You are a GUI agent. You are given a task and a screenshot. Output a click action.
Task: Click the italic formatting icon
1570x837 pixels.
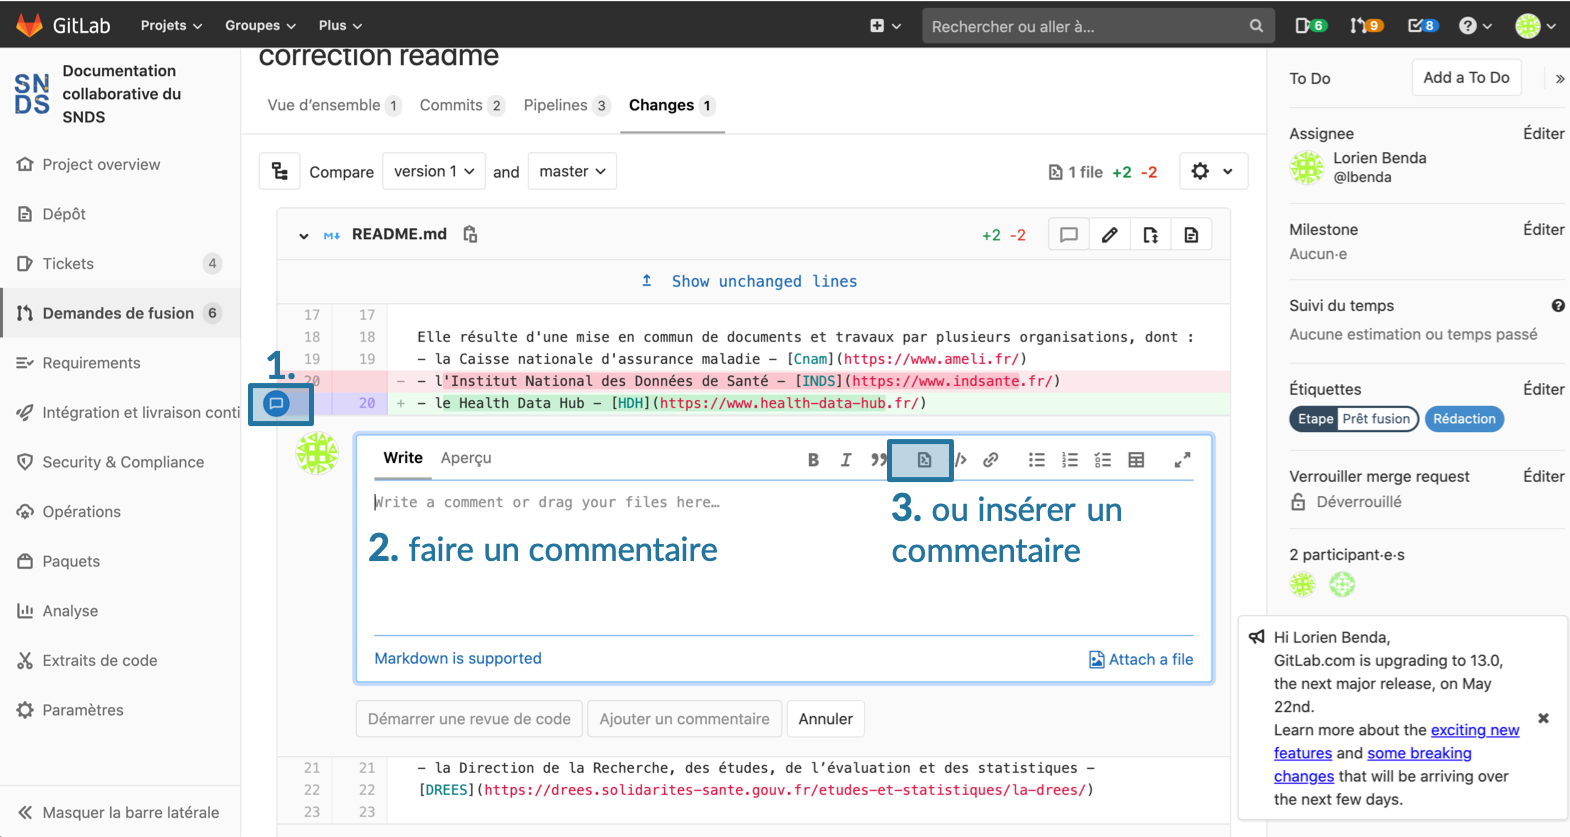click(x=846, y=460)
